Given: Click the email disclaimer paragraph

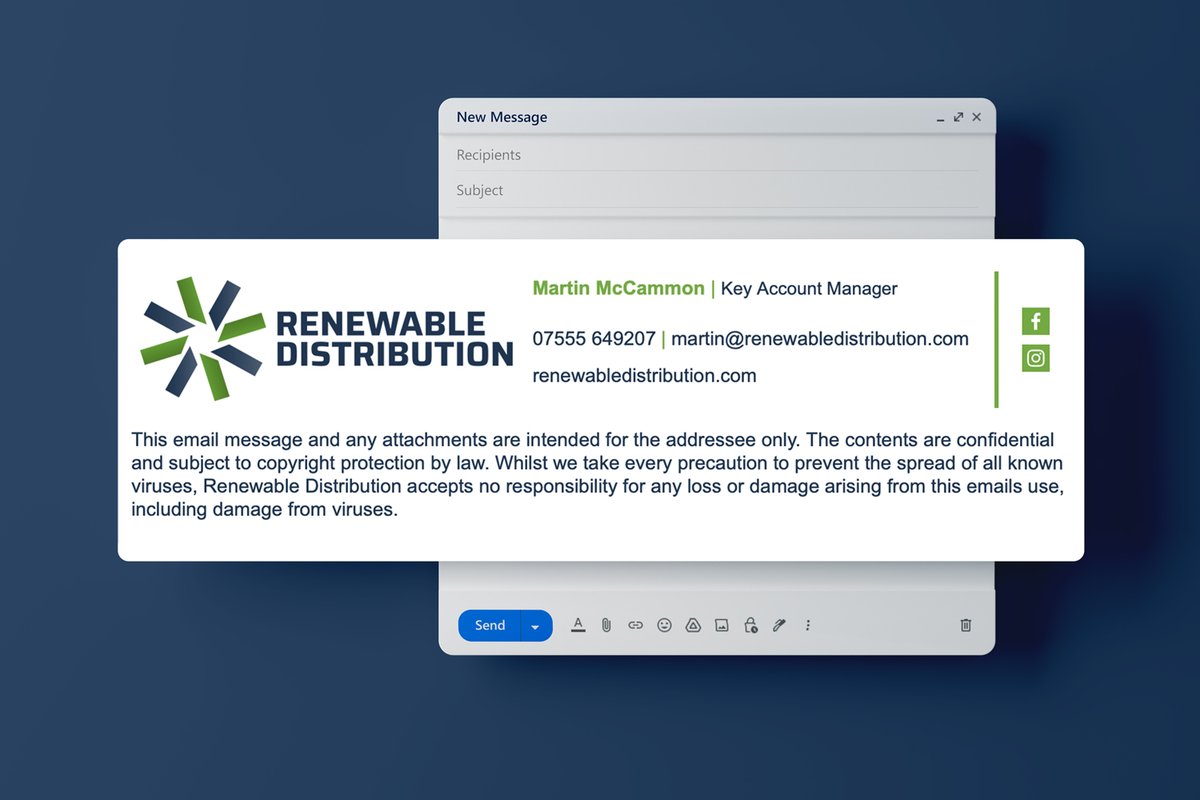Looking at the screenshot, I should (597, 475).
